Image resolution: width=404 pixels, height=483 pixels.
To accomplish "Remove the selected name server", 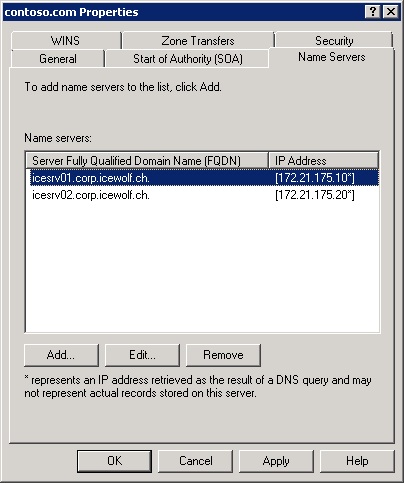I will pos(223,355).
